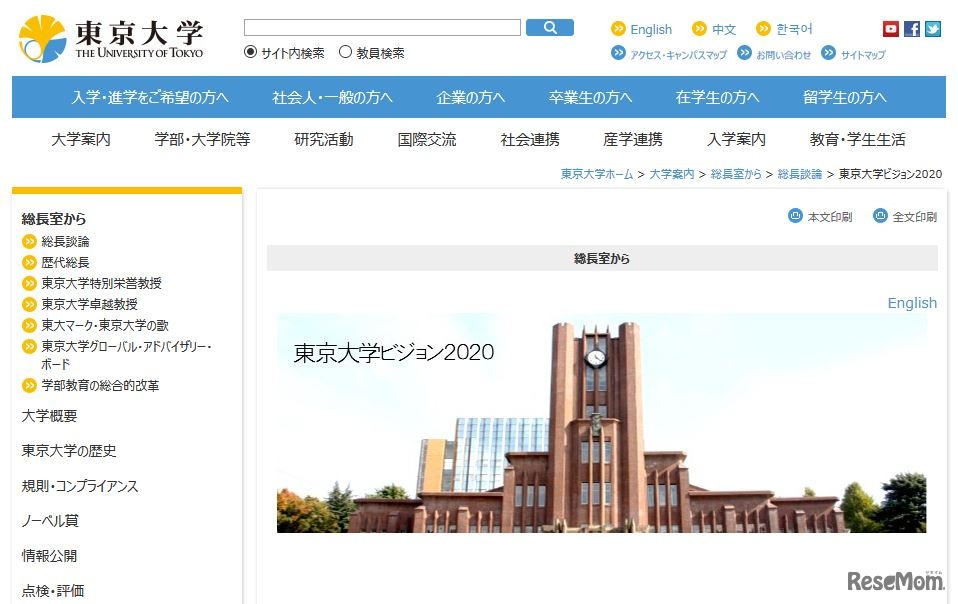Open 東京大学卓越教授 sidebar link
This screenshot has height=604, width=958.
[x=89, y=304]
